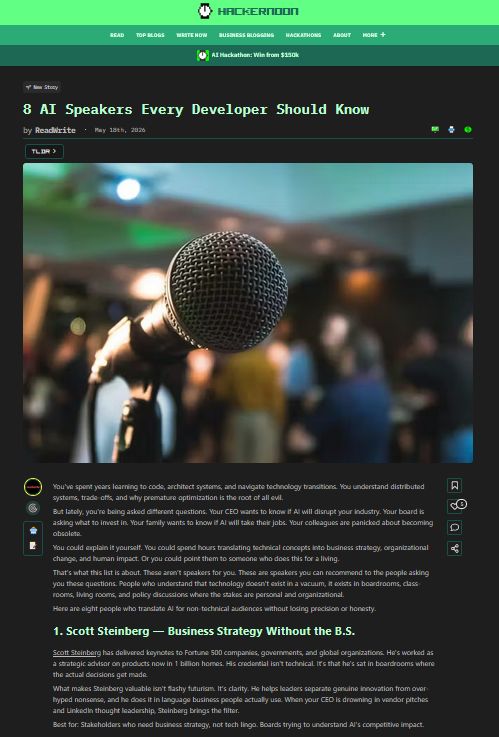Click the microphone featured image
The image size is (499, 737).
pyautogui.click(x=248, y=313)
